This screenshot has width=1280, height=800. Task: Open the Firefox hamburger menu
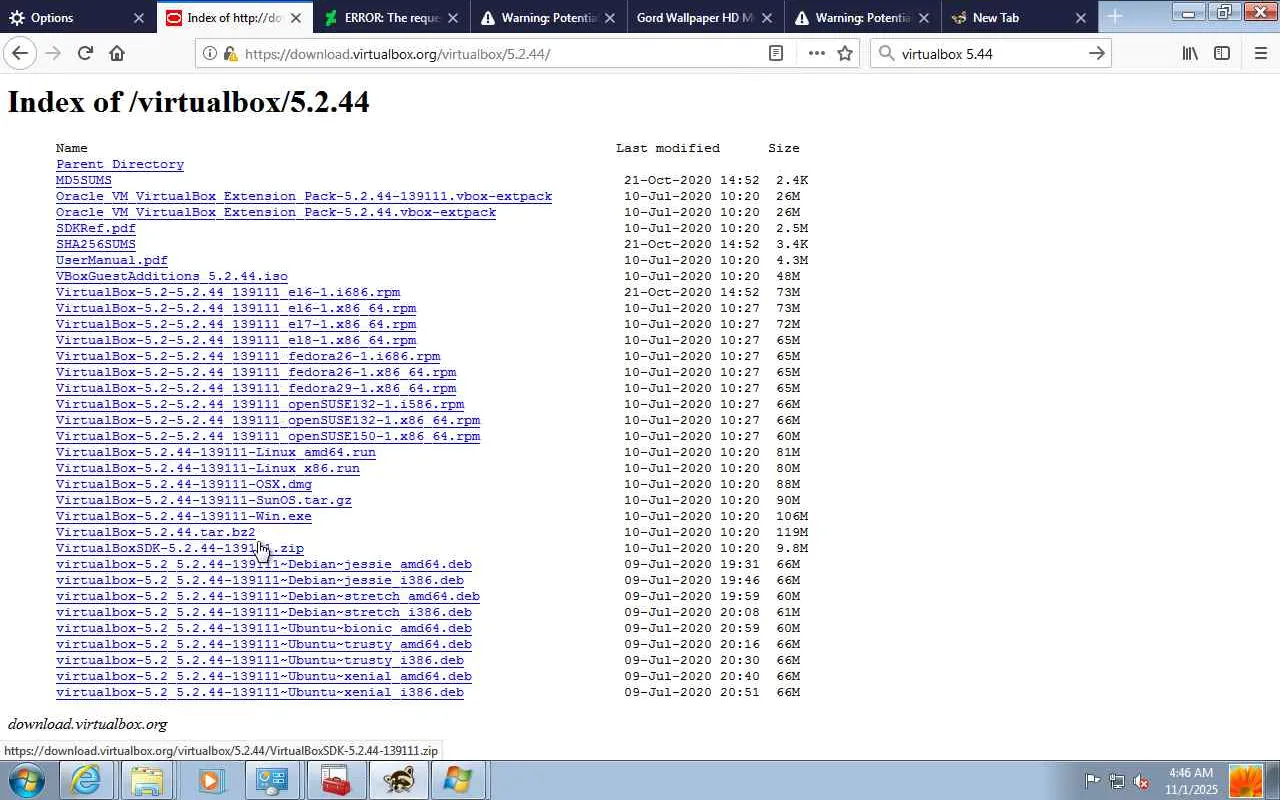coord(1261,54)
